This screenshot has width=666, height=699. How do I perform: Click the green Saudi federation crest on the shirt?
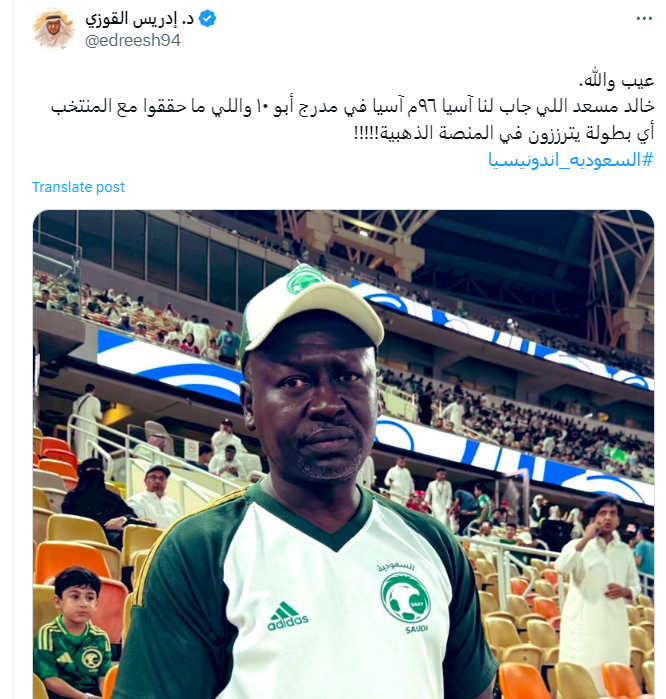click(405, 597)
